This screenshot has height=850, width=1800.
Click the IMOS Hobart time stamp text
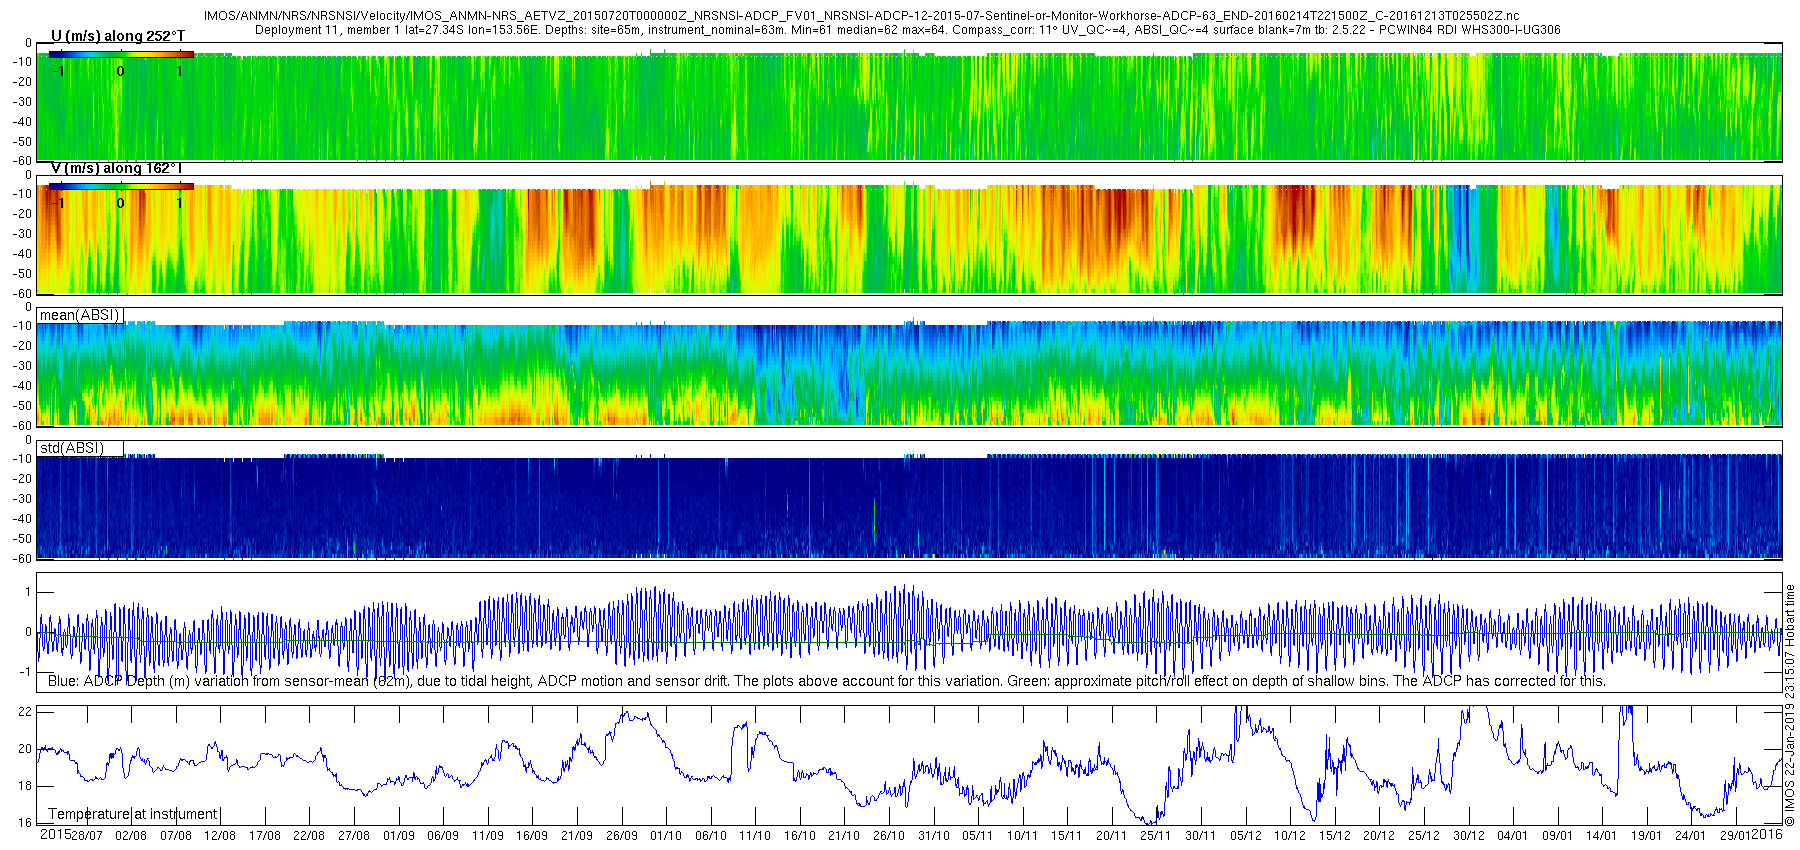pos(1790,705)
